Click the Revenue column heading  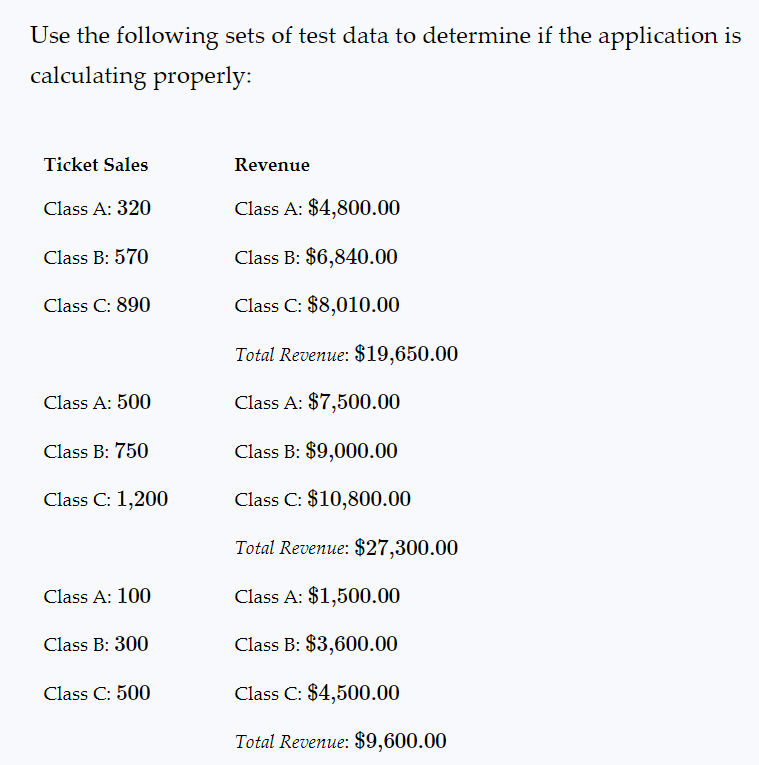coord(272,165)
